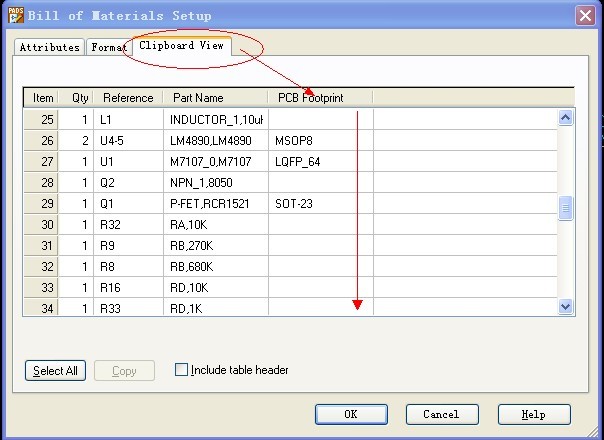604x440 pixels.
Task: Enable Include table header checkbox
Action: [x=181, y=369]
